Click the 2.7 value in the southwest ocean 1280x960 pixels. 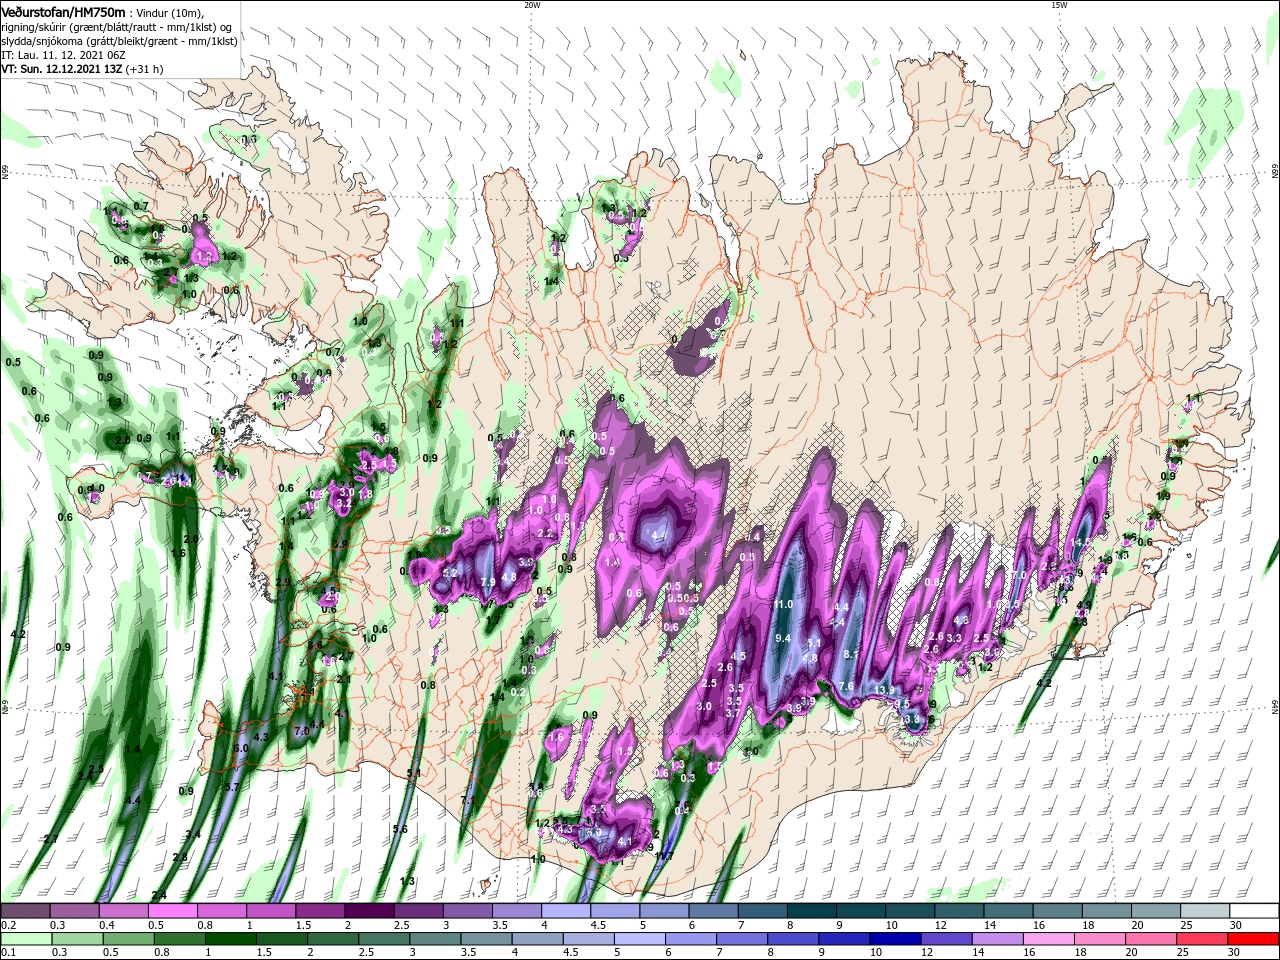point(51,838)
